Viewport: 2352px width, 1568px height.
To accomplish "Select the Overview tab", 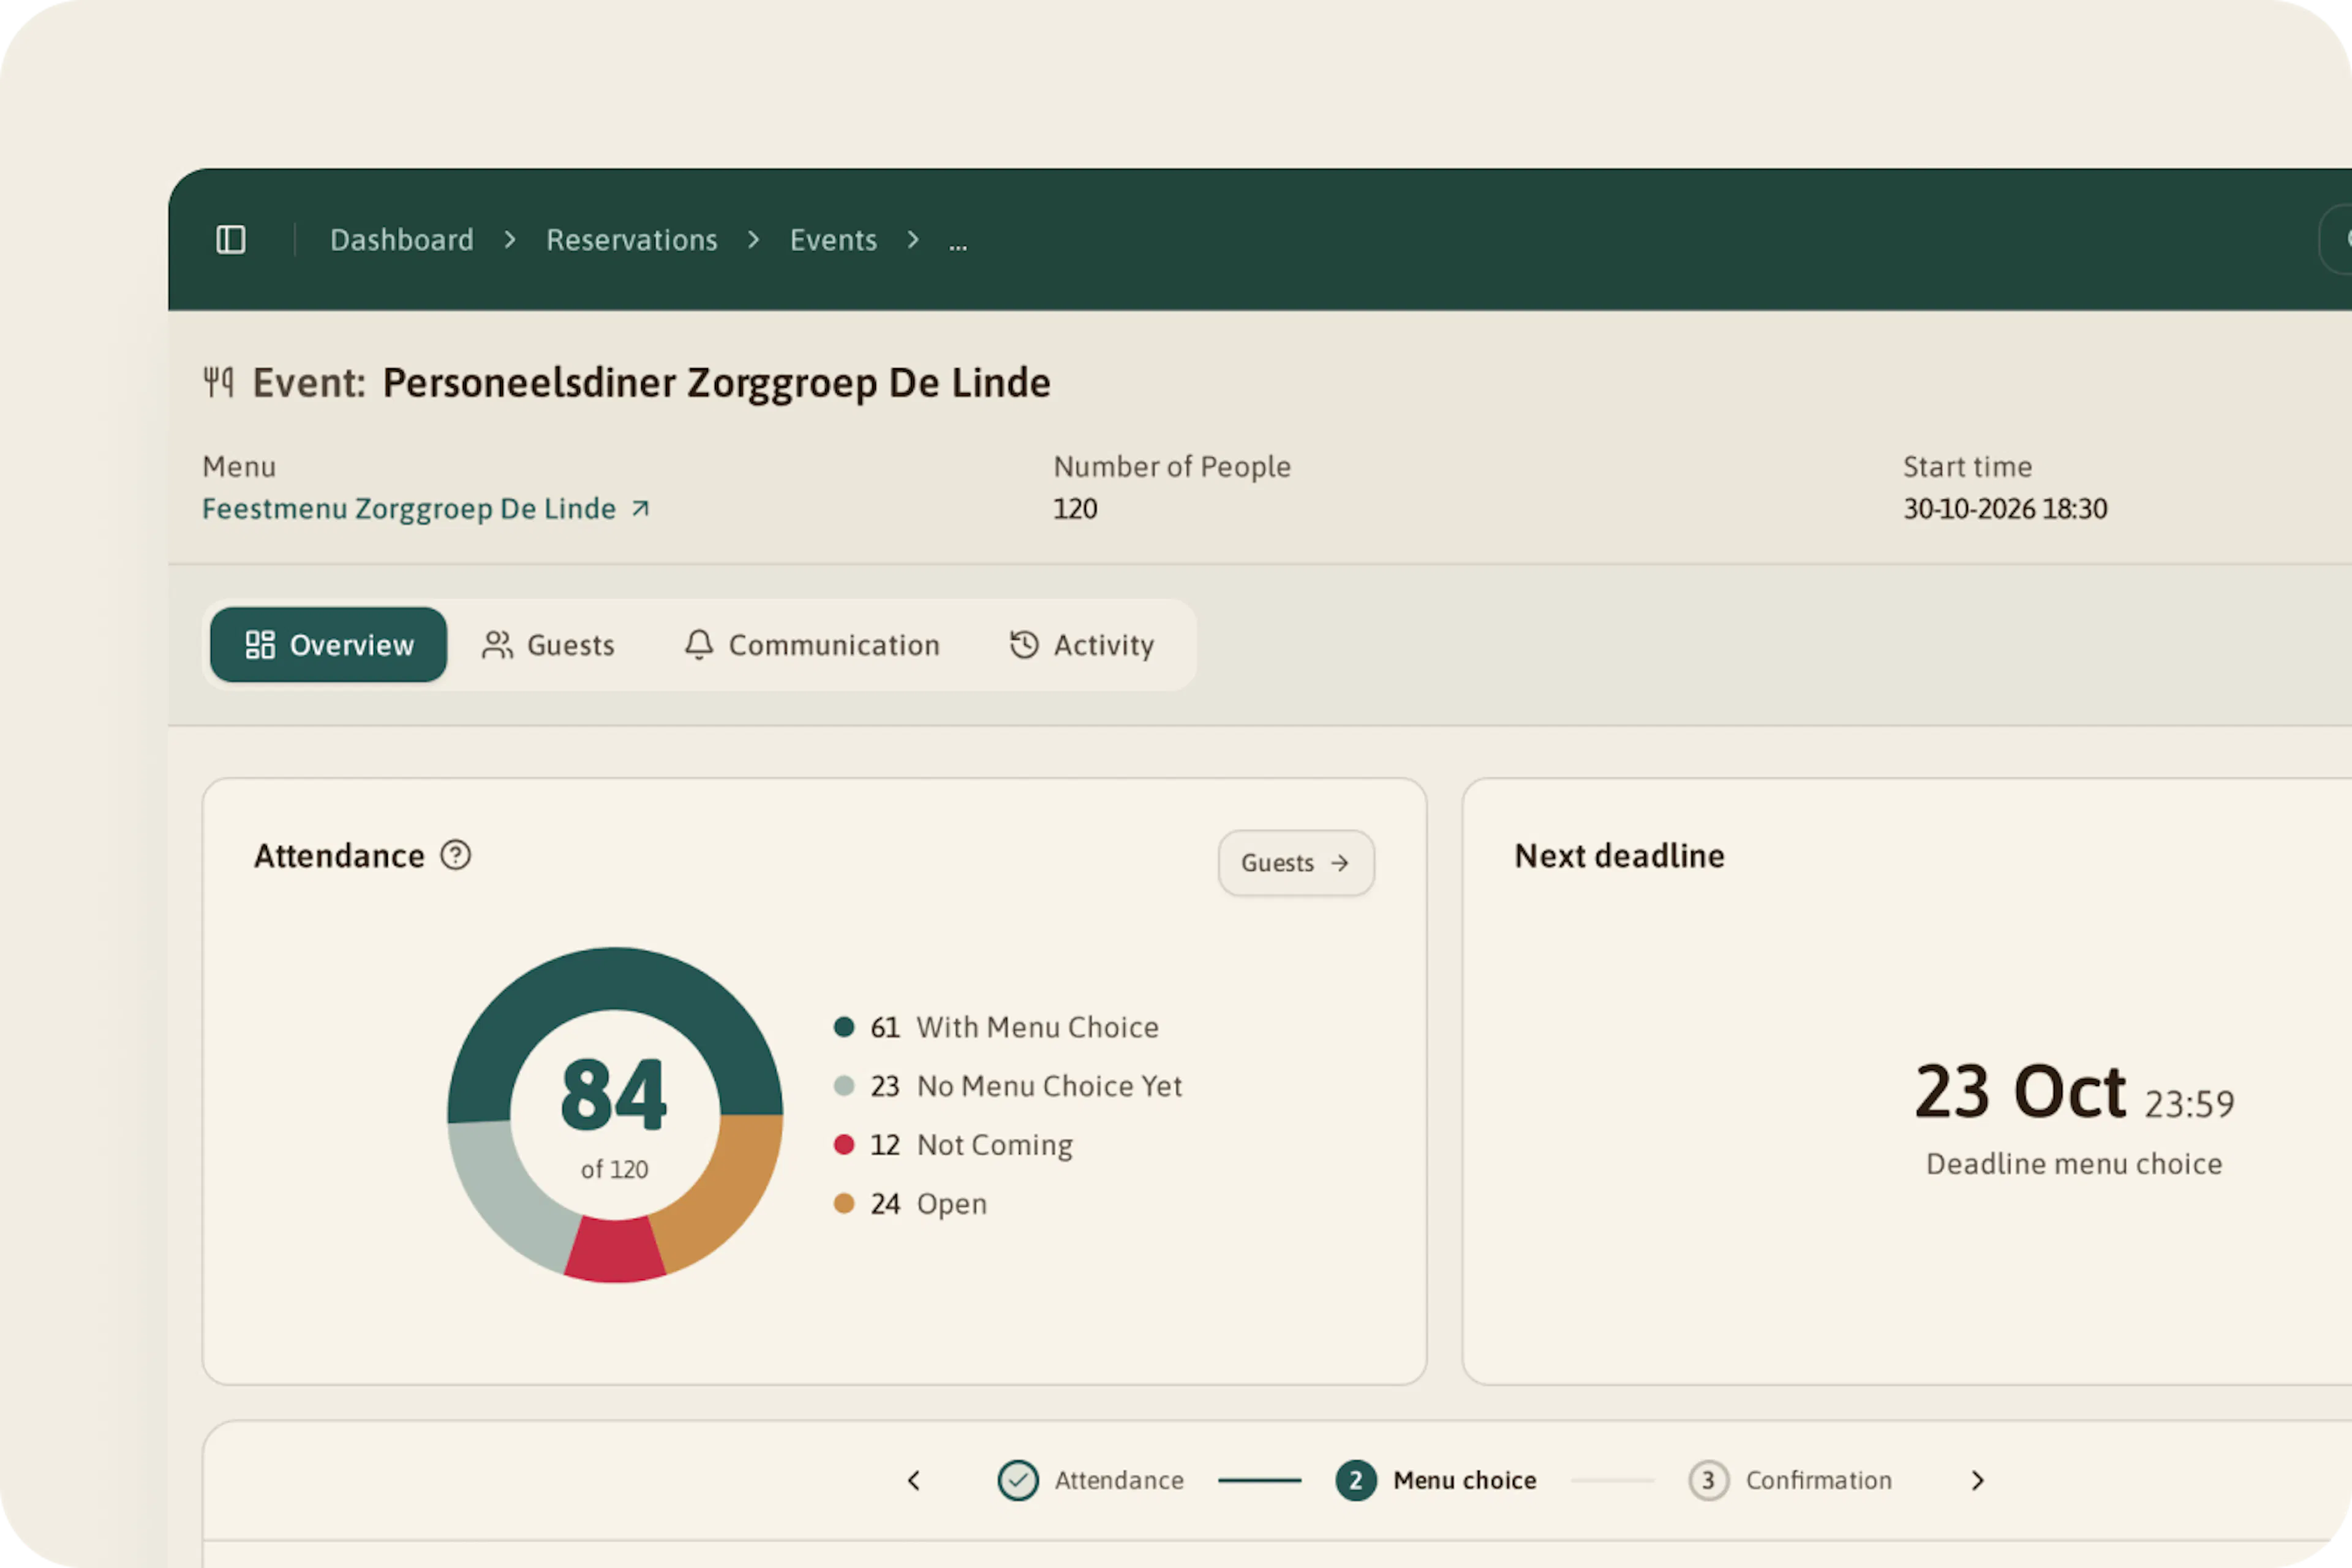I will coord(329,645).
